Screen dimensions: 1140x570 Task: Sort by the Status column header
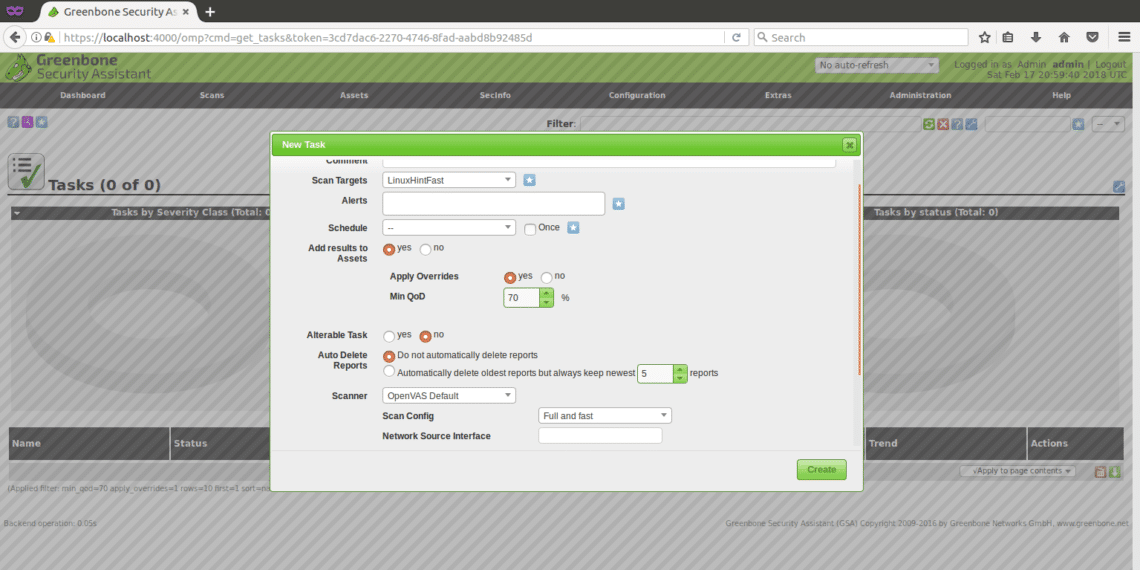(190, 443)
